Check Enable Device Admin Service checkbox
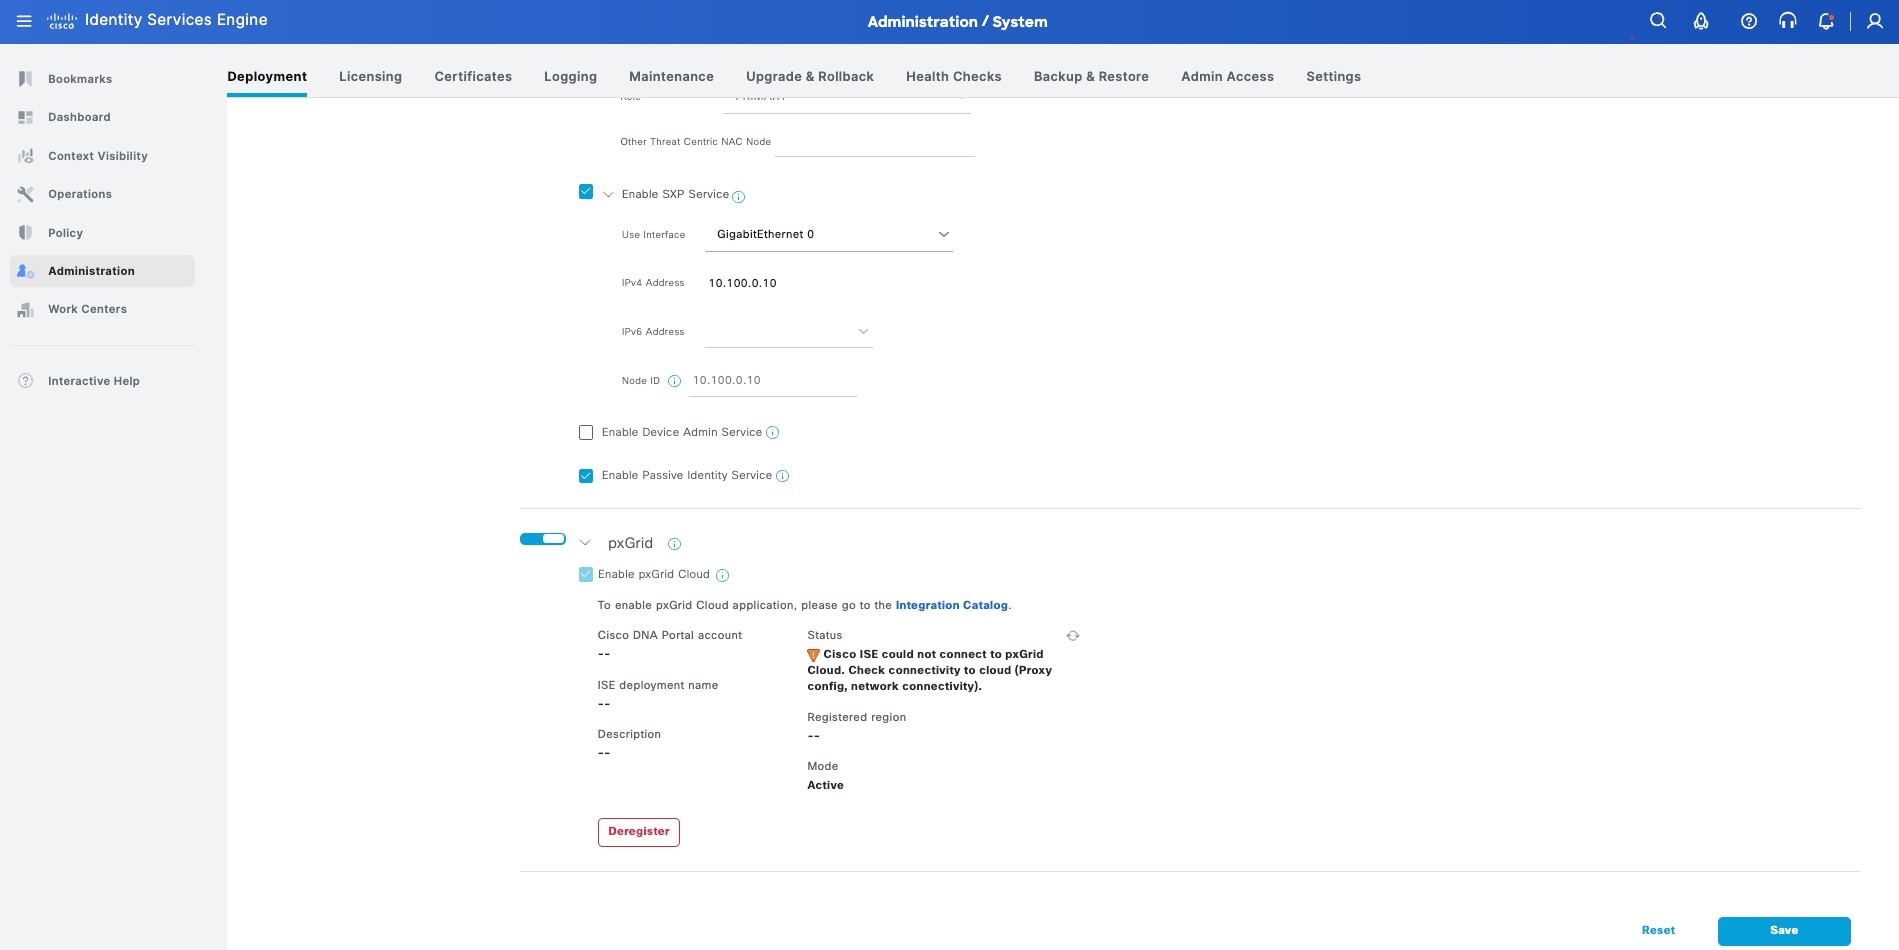This screenshot has width=1899, height=950. pos(586,433)
